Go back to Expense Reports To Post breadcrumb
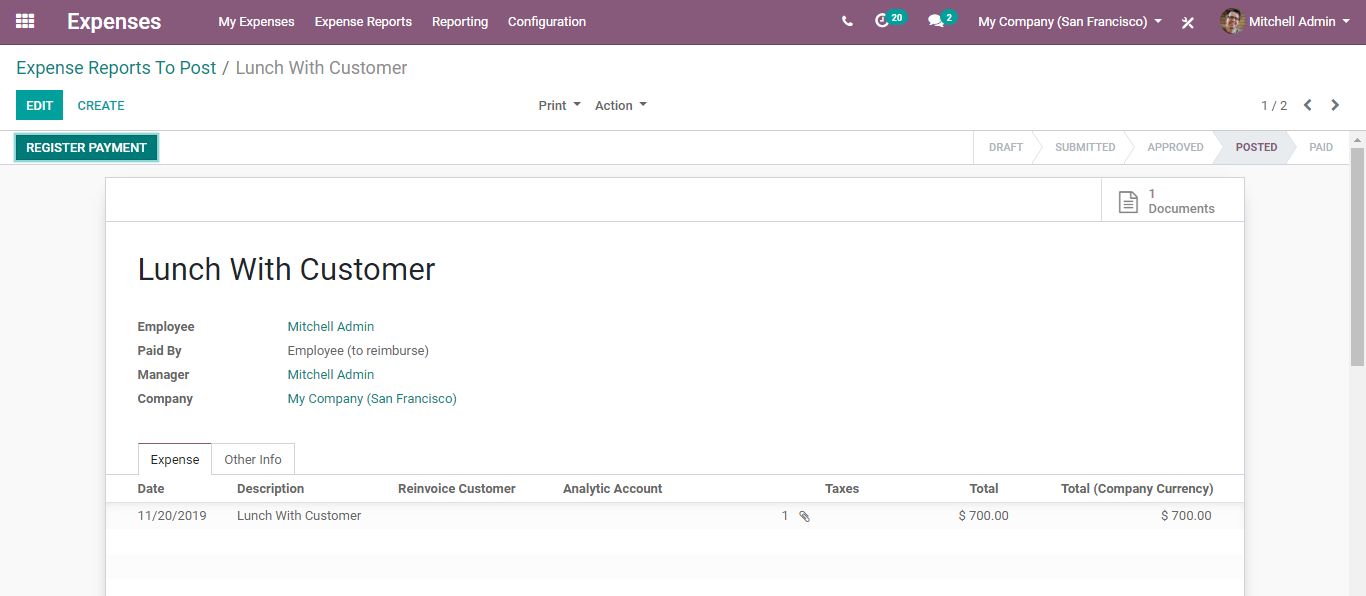 pos(116,68)
